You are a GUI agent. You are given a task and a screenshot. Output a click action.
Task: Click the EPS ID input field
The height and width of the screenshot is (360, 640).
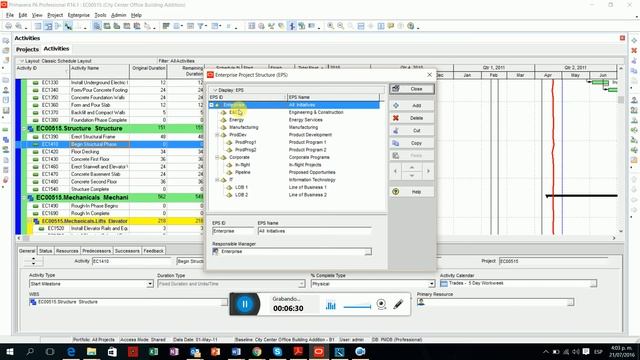[233, 231]
